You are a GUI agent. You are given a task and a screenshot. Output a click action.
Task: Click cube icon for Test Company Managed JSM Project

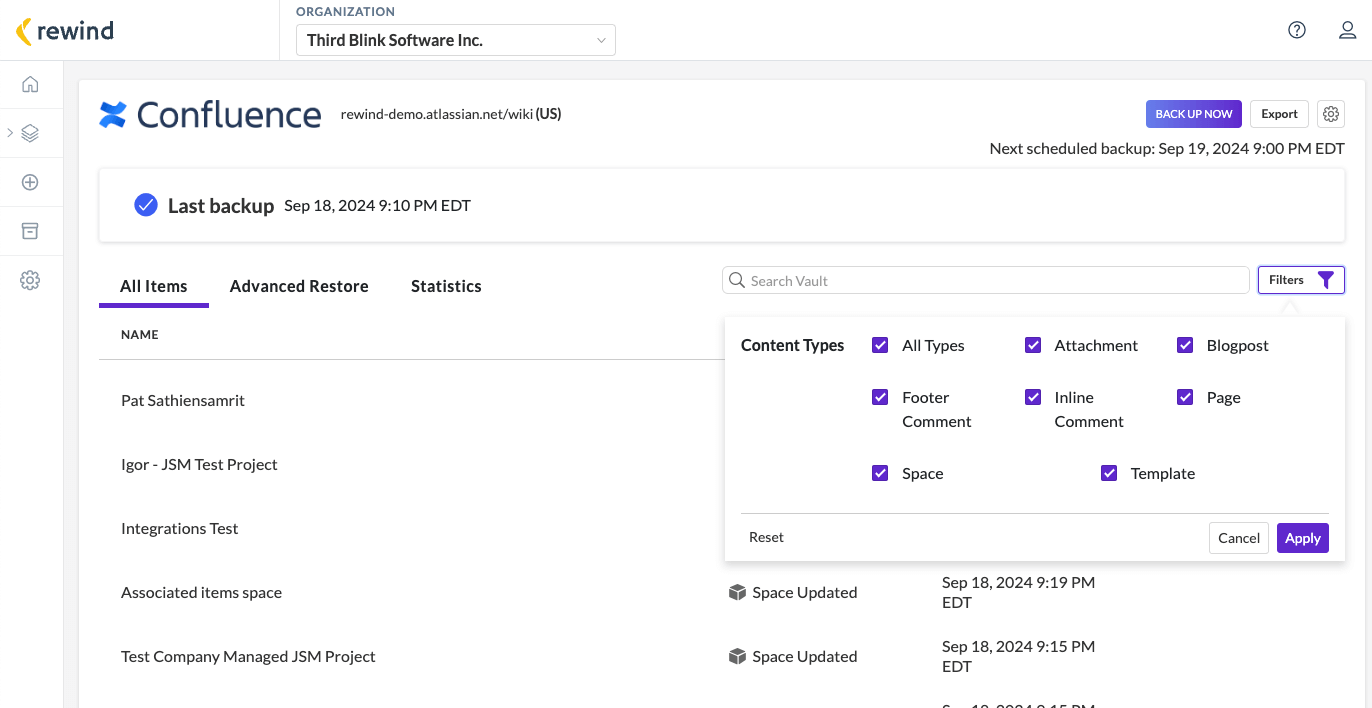coord(737,656)
